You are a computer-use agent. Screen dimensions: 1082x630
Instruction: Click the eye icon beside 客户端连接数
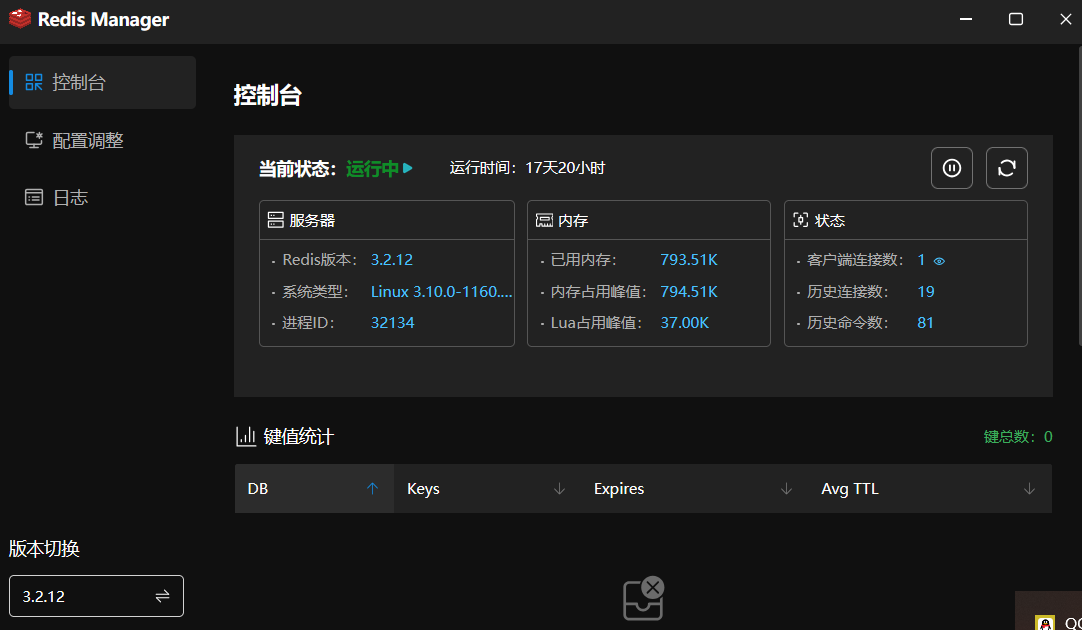(939, 261)
